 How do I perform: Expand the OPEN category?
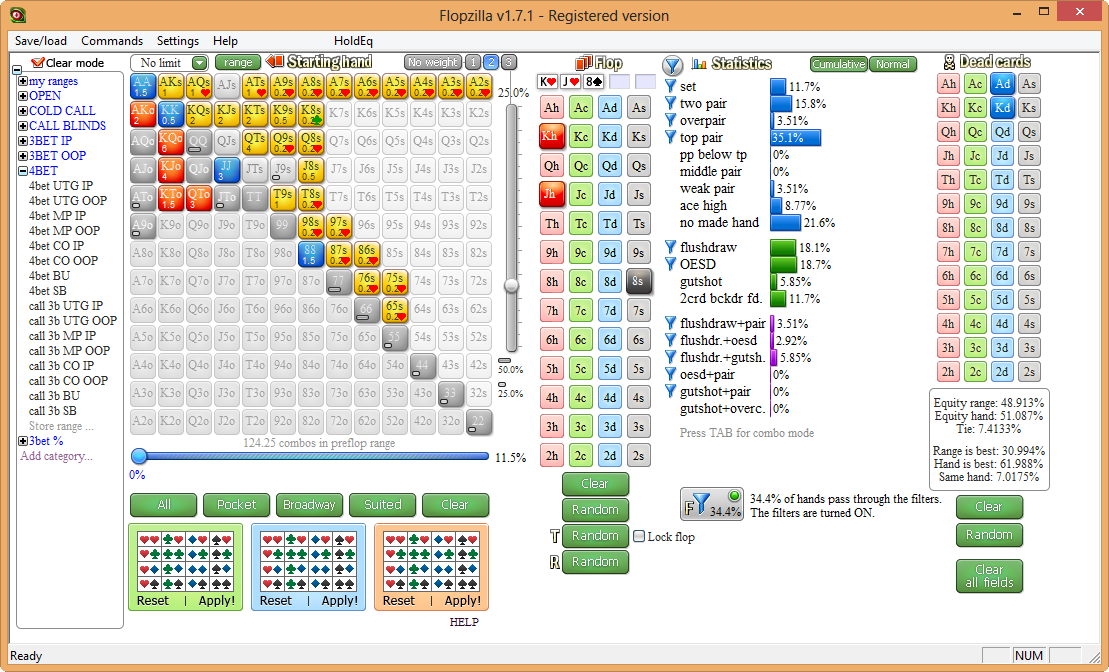[23, 96]
